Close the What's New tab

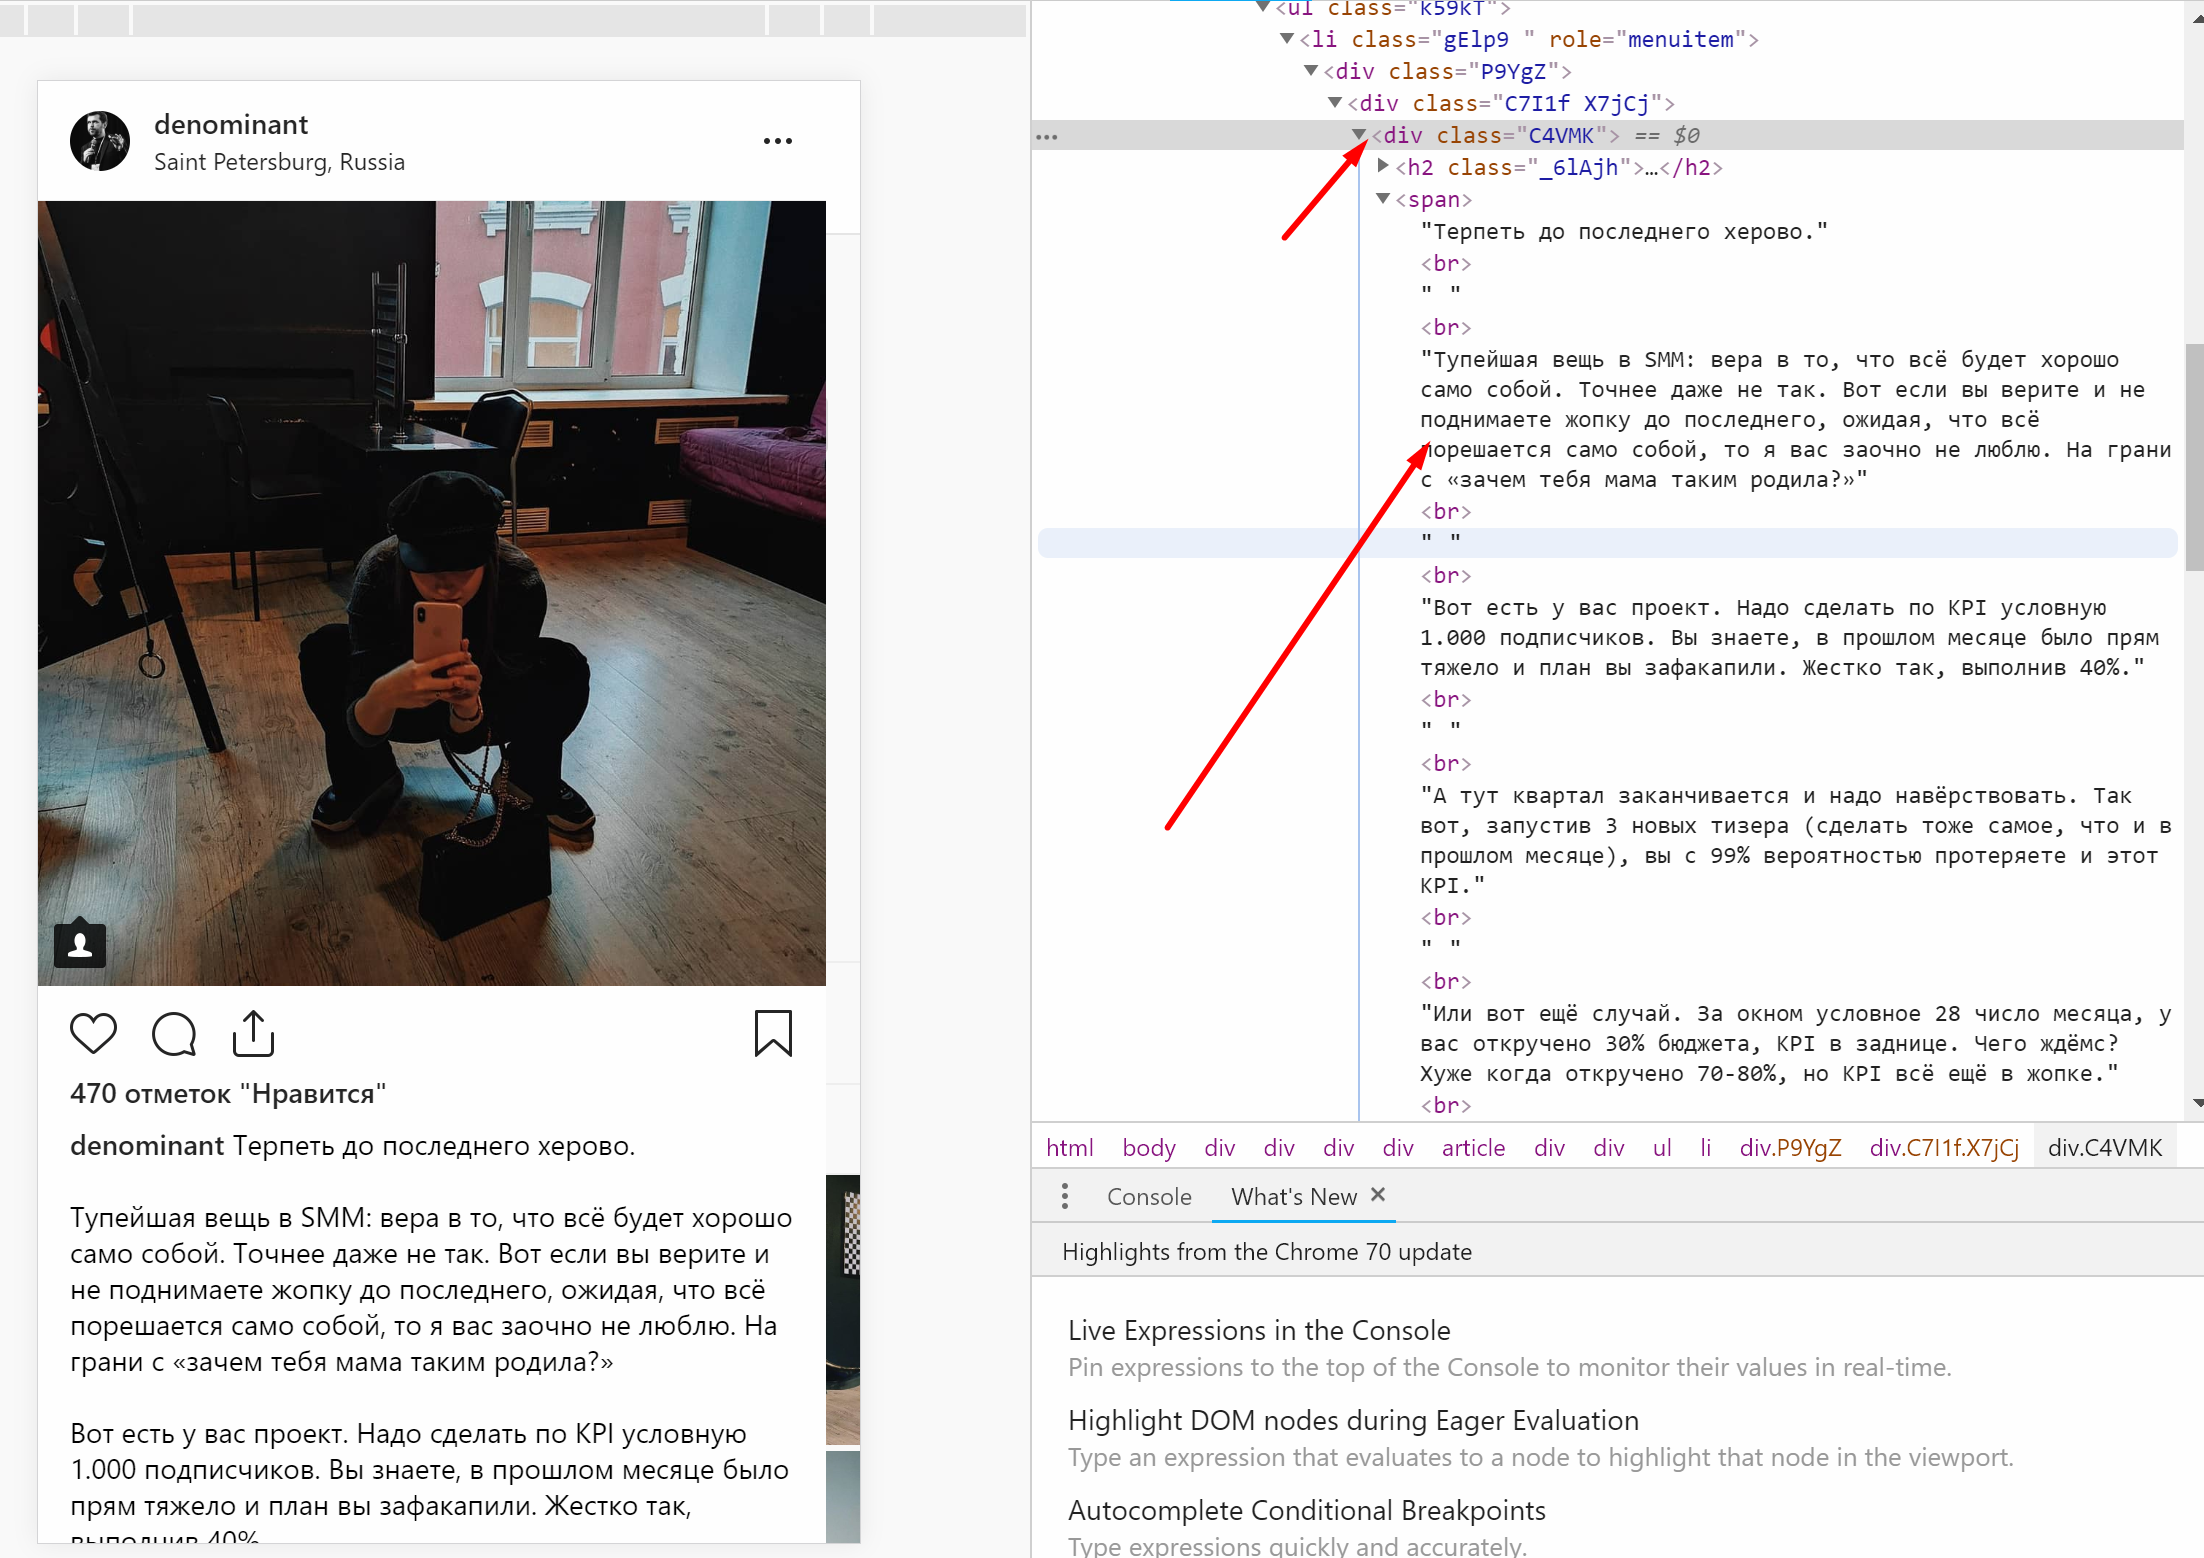pos(1378,1195)
